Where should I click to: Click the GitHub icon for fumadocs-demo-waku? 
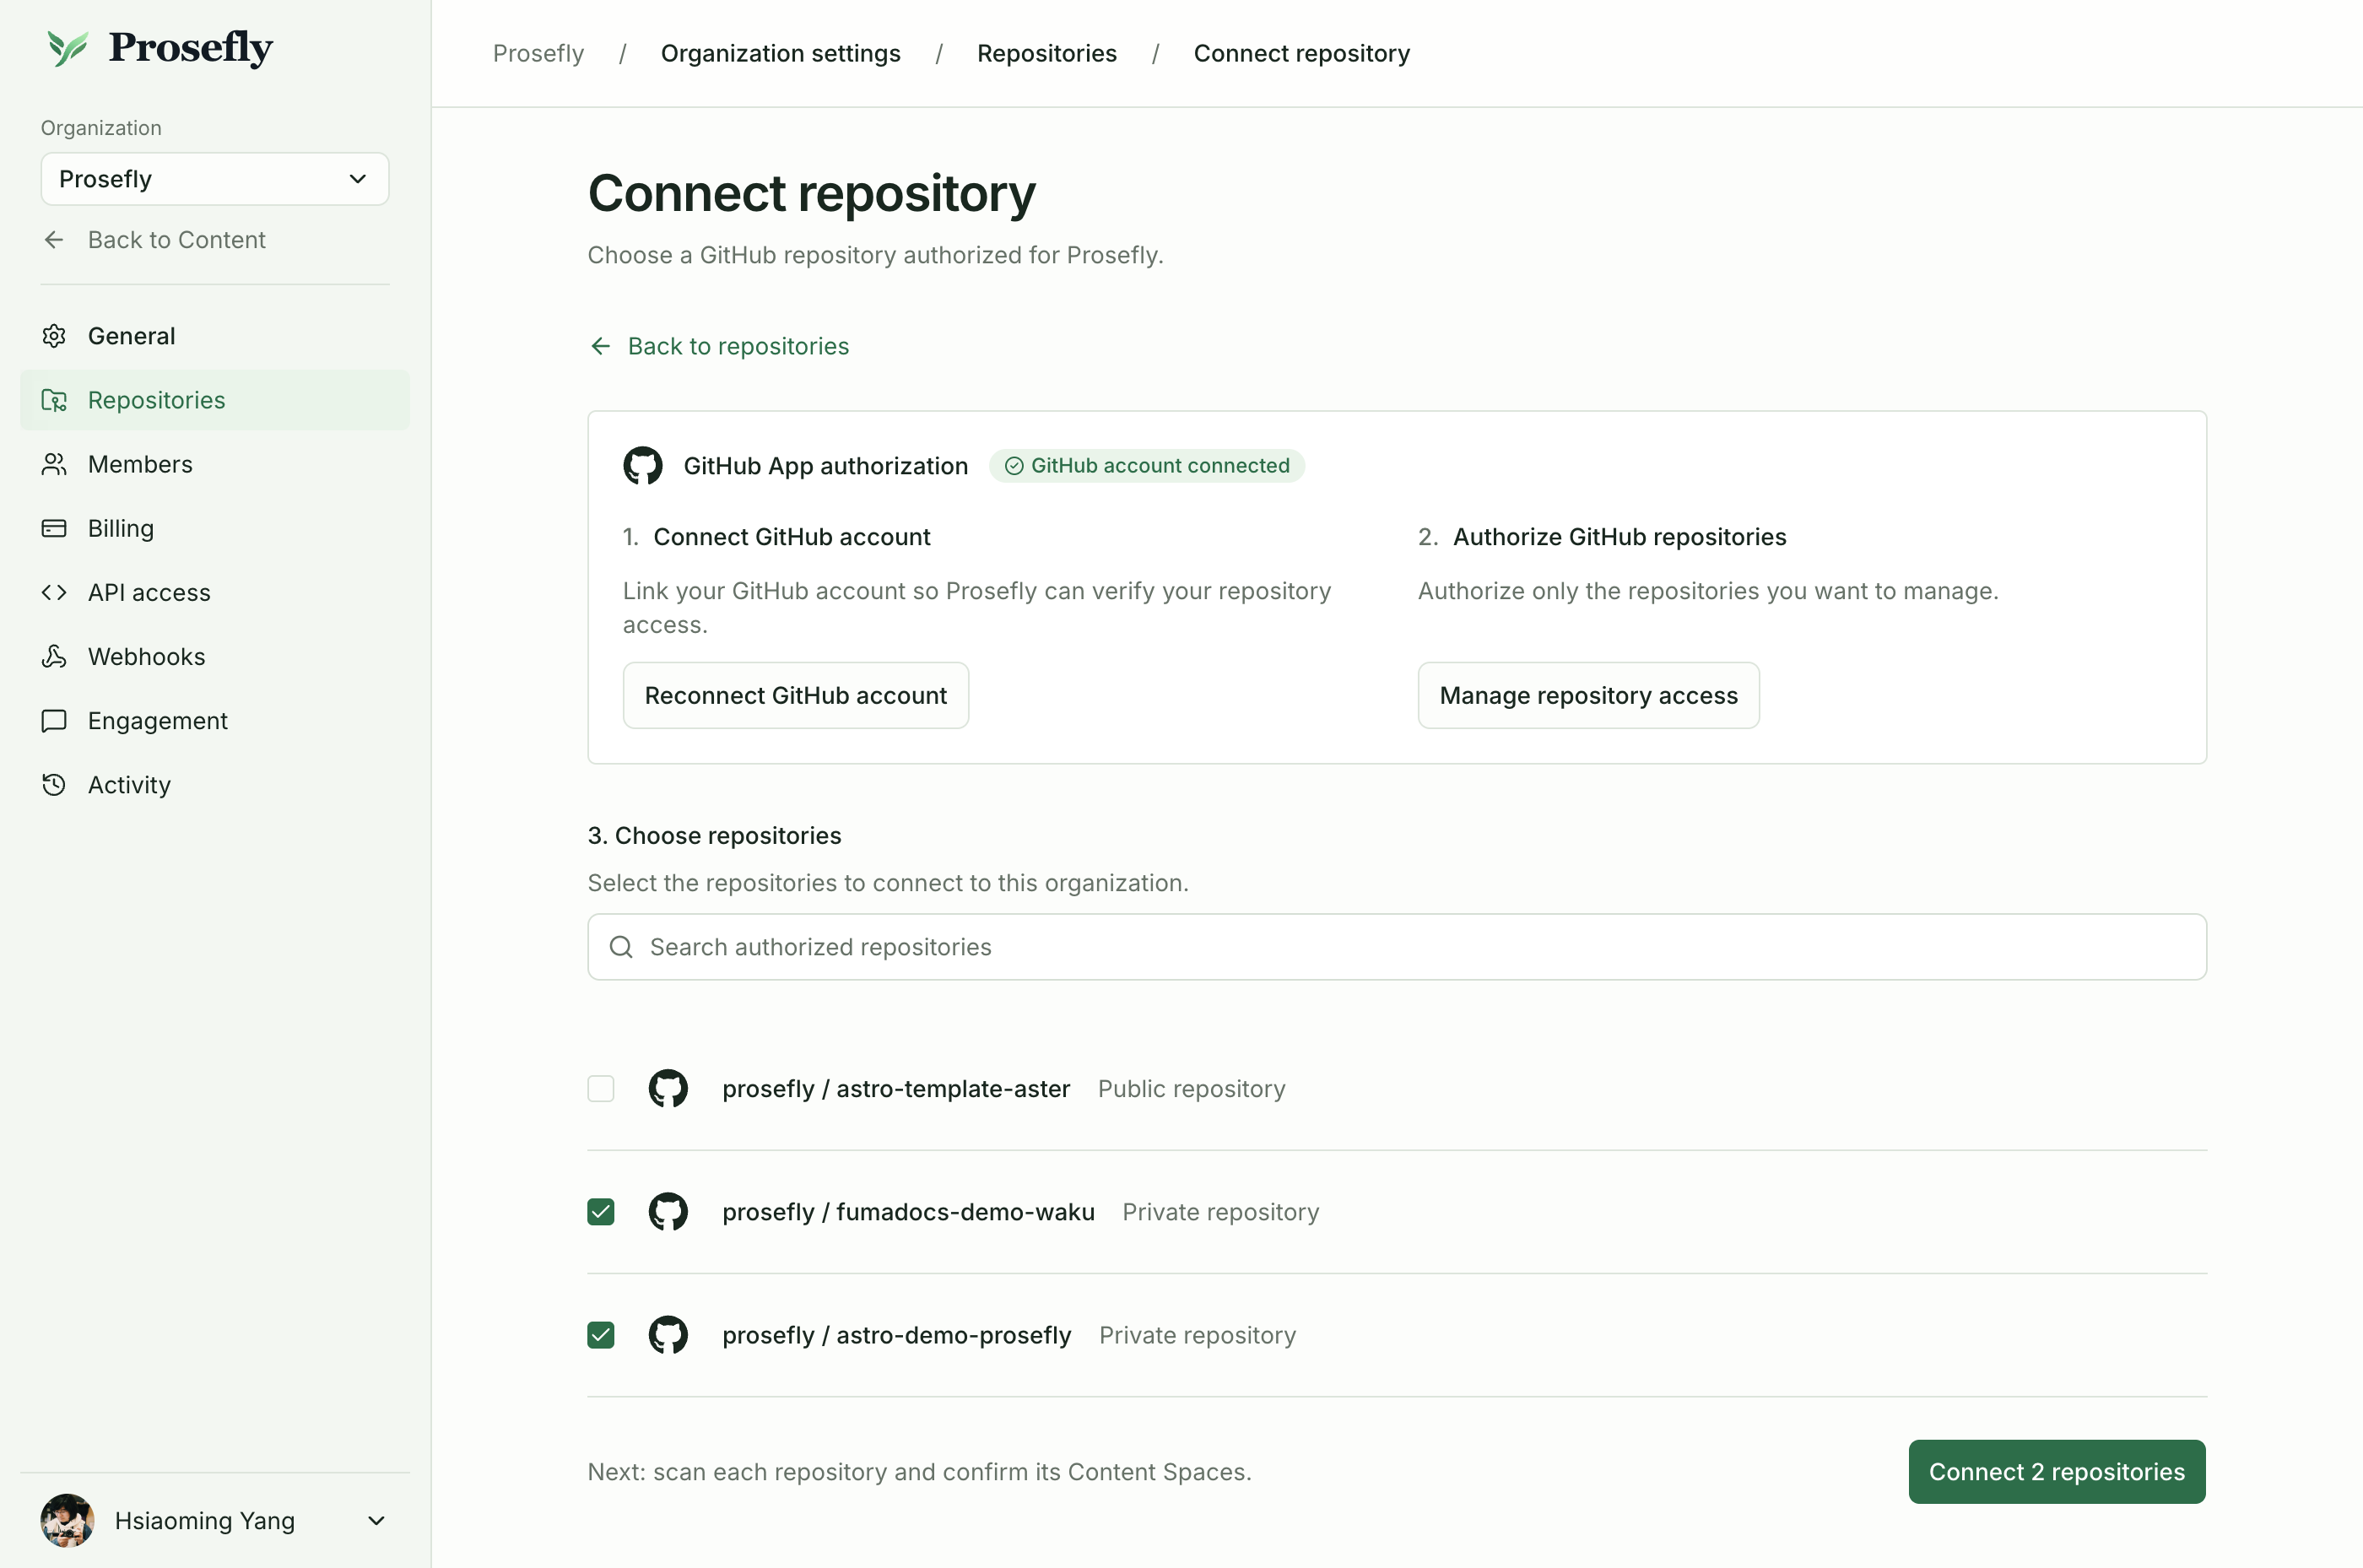click(x=668, y=1211)
